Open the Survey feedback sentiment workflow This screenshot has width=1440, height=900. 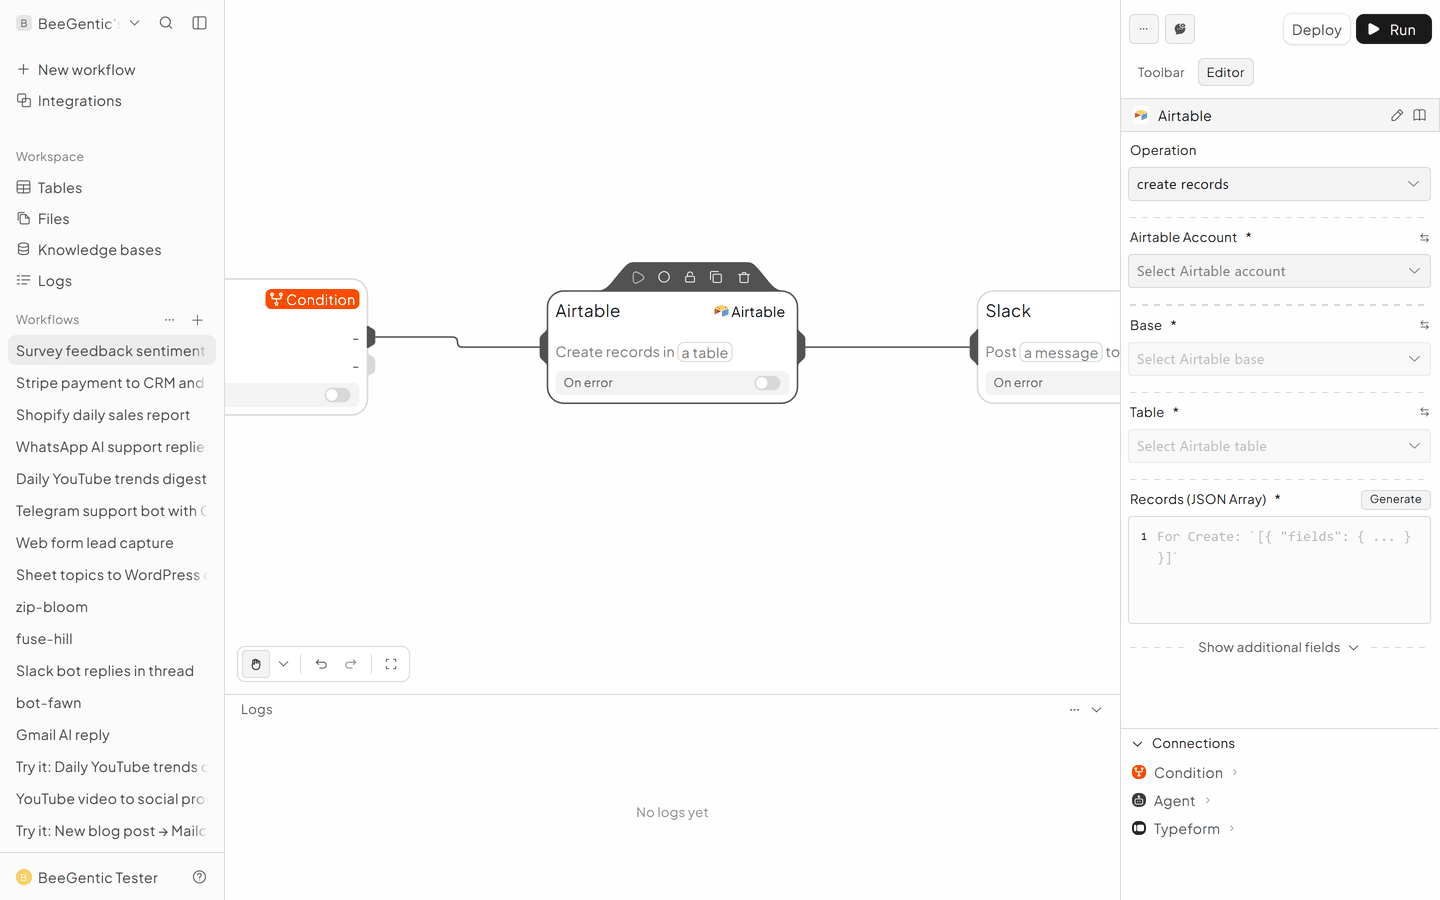coord(112,351)
